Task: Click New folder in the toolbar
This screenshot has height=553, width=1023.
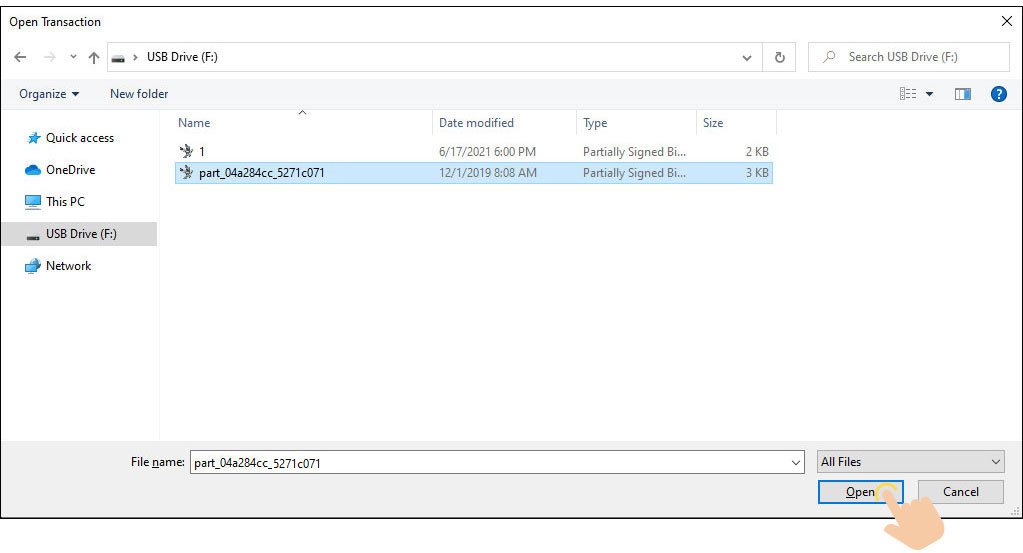Action: tap(139, 94)
